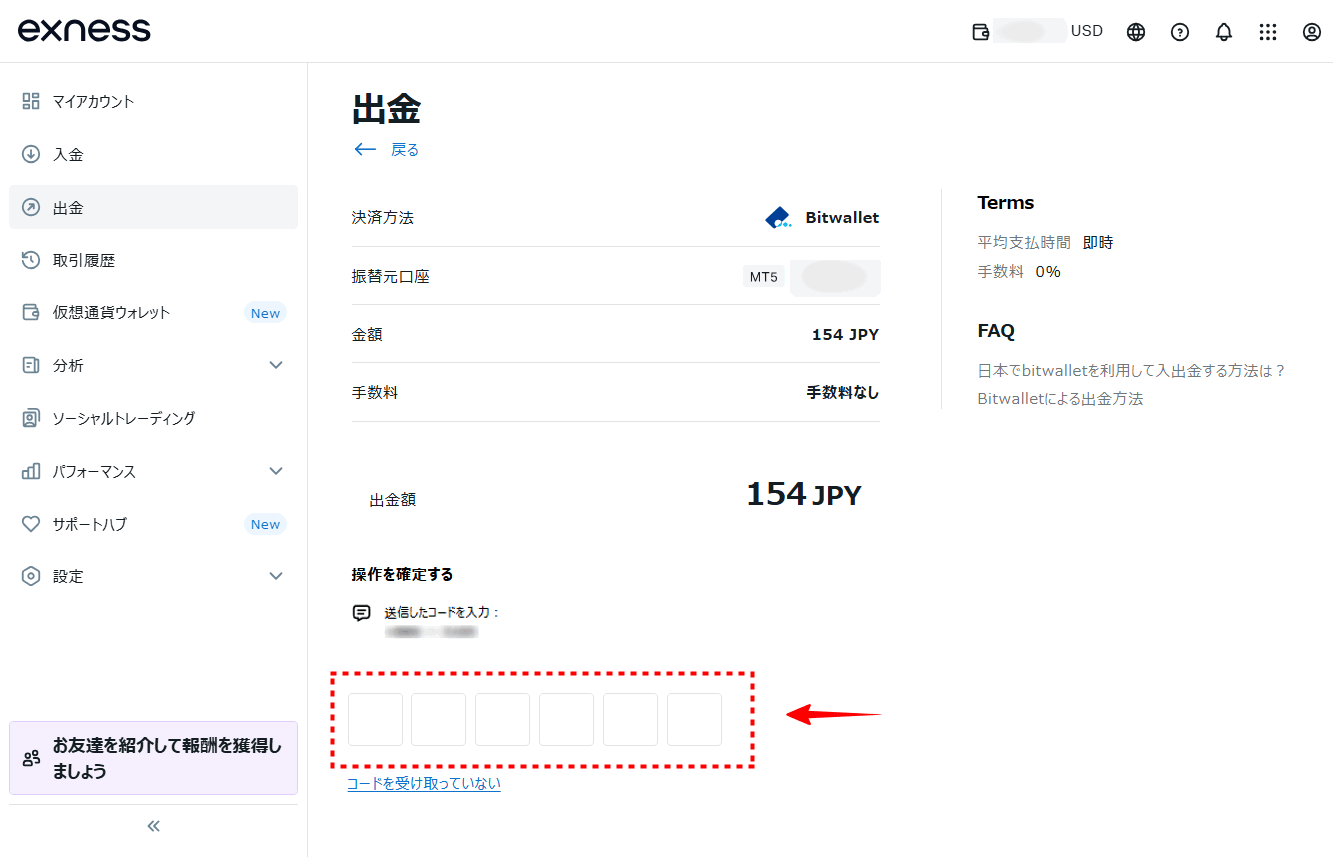Click the 入金 deposit arrow icon
The height and width of the screenshot is (857, 1333).
pos(31,154)
